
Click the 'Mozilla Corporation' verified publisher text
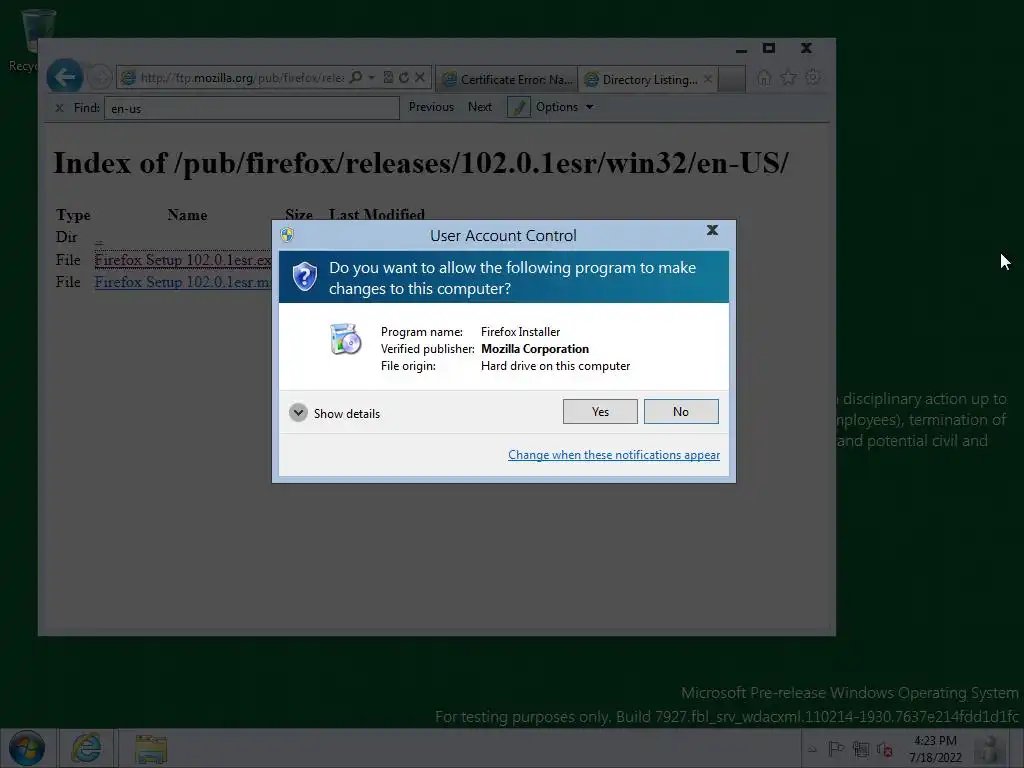[x=535, y=349]
